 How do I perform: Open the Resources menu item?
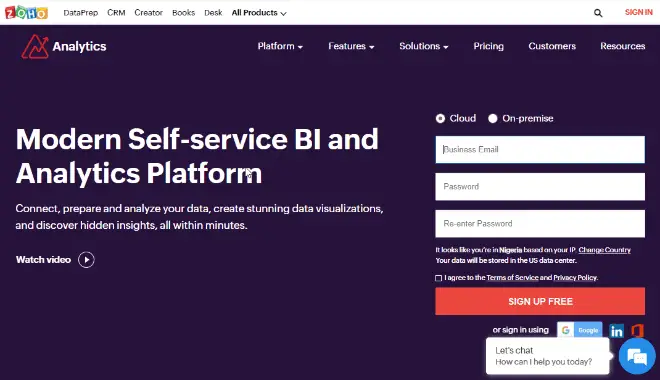coord(623,46)
